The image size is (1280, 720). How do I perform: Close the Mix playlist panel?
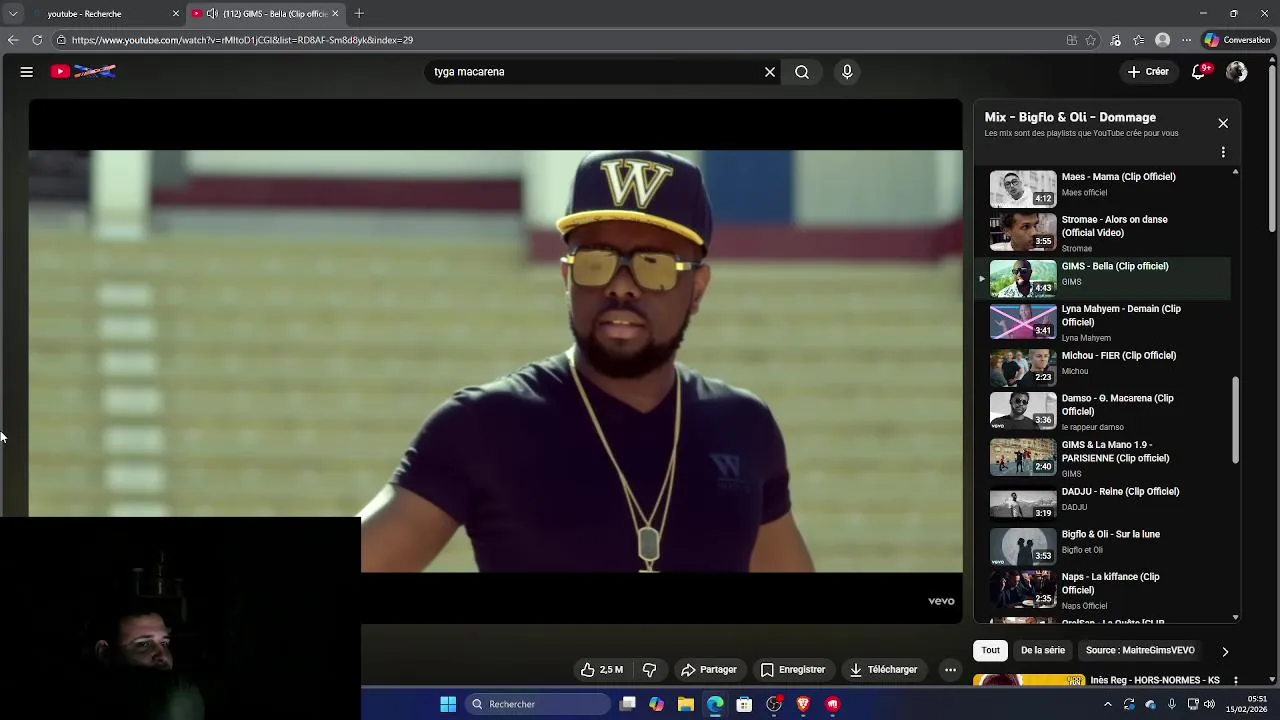1223,123
